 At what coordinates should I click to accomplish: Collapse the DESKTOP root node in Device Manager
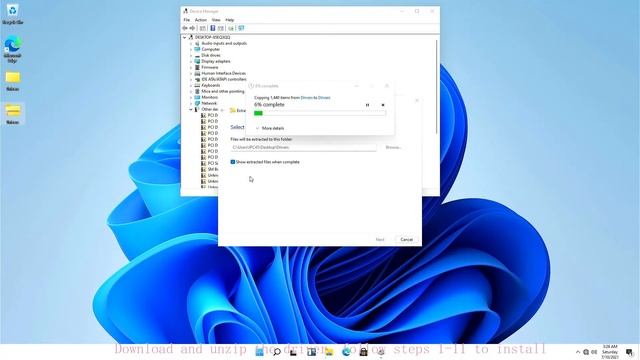184,38
